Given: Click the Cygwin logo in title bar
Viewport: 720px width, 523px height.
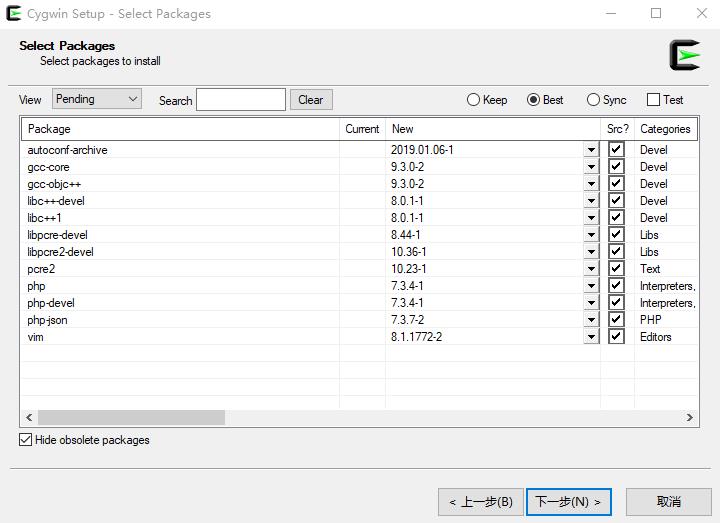Looking at the screenshot, I should pyautogui.click(x=14, y=13).
